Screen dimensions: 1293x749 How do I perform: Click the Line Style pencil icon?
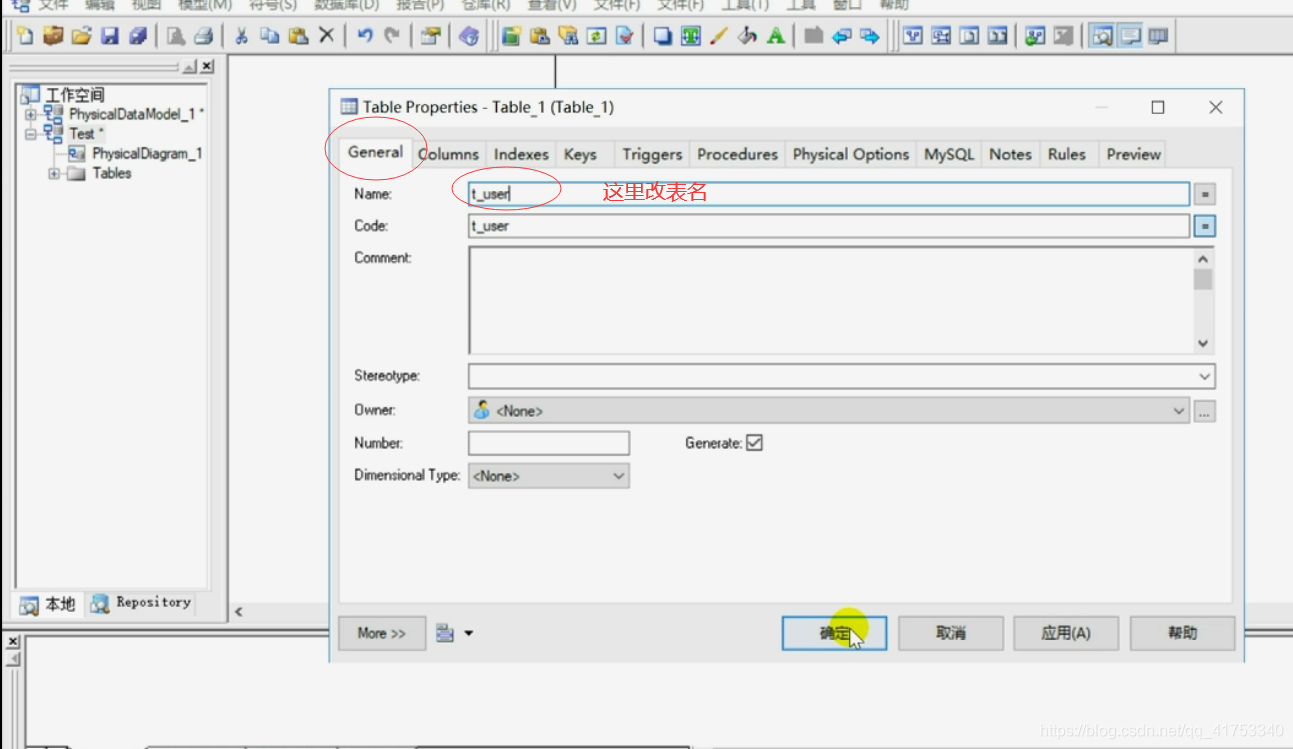(x=719, y=36)
